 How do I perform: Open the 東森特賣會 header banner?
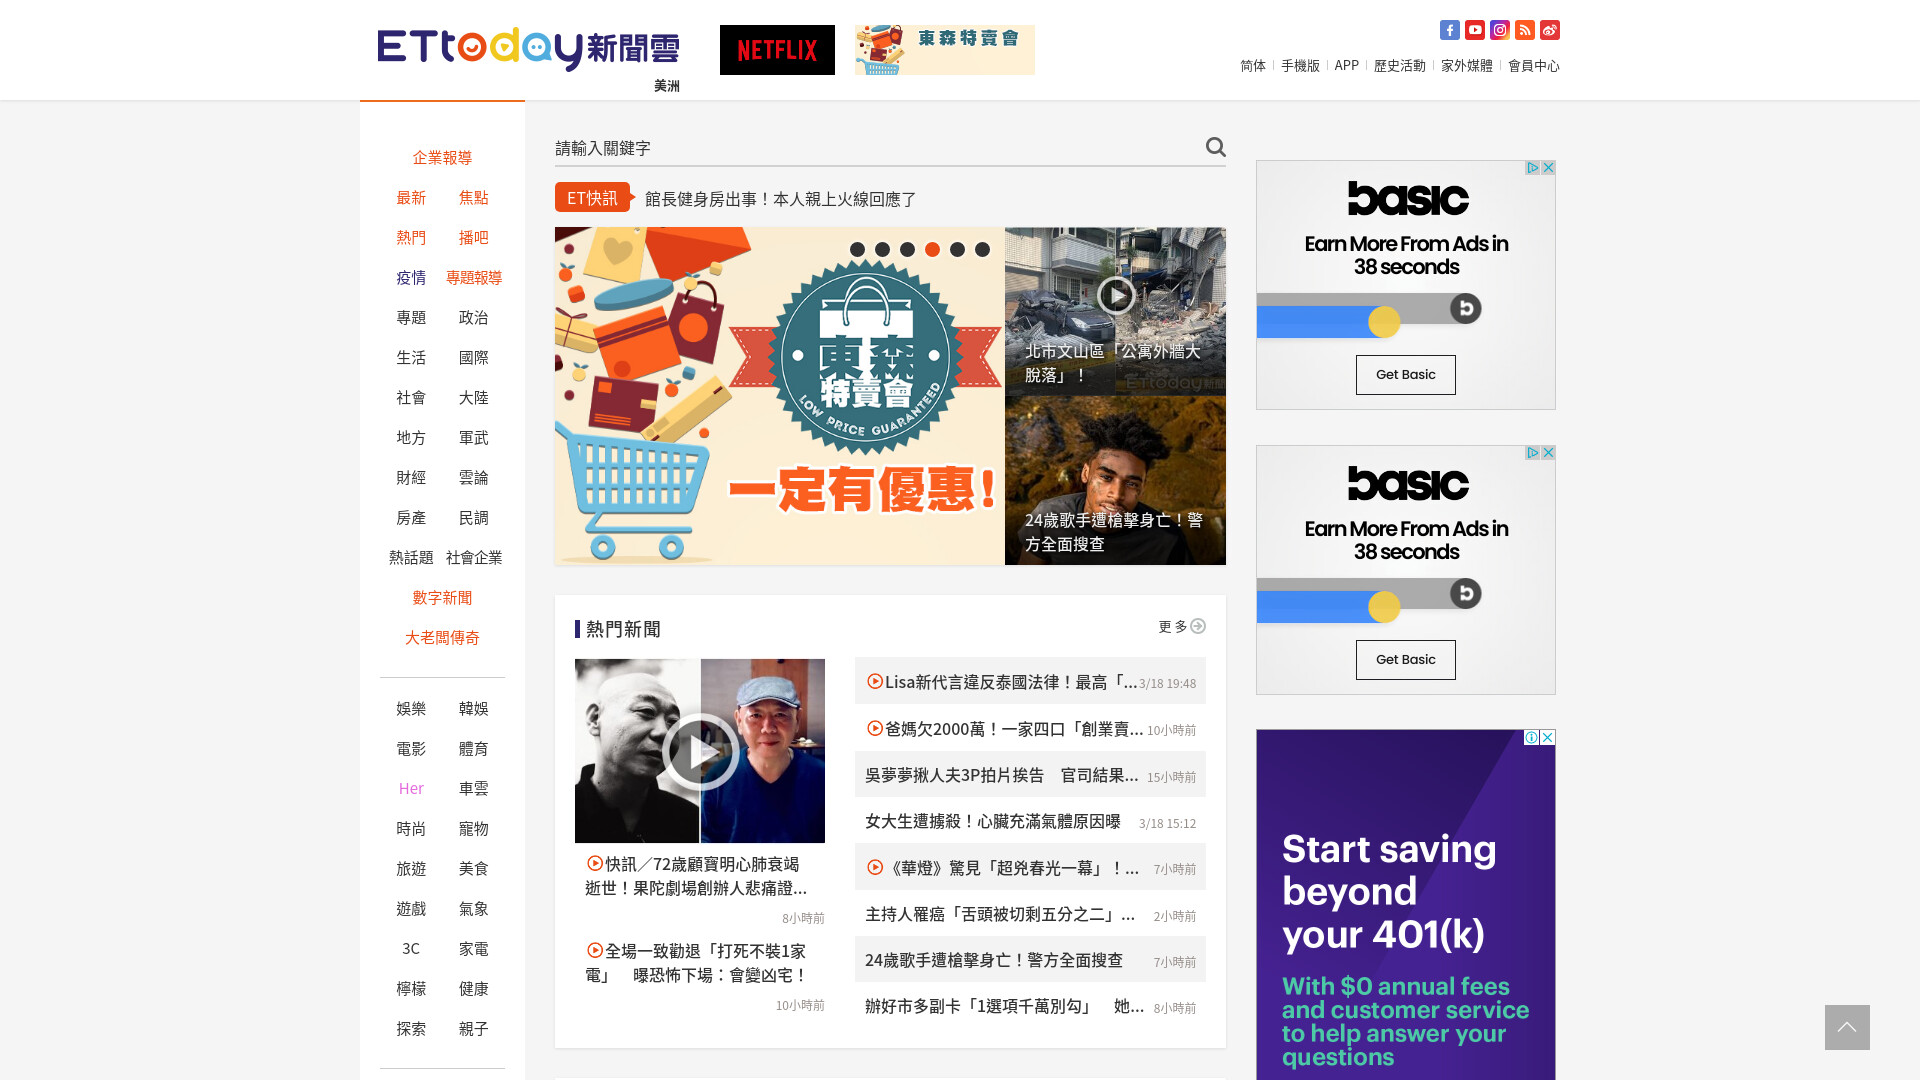(945, 50)
